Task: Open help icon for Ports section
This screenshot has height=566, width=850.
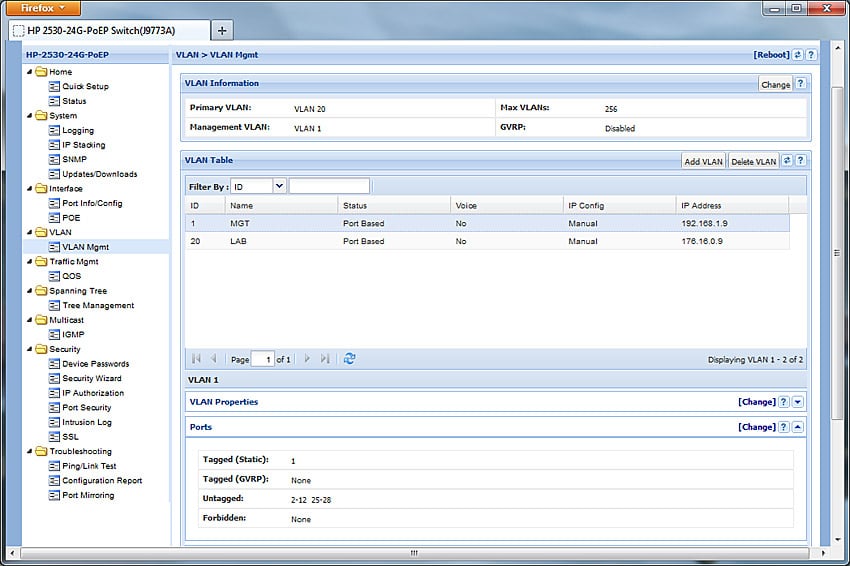Action: click(x=784, y=427)
